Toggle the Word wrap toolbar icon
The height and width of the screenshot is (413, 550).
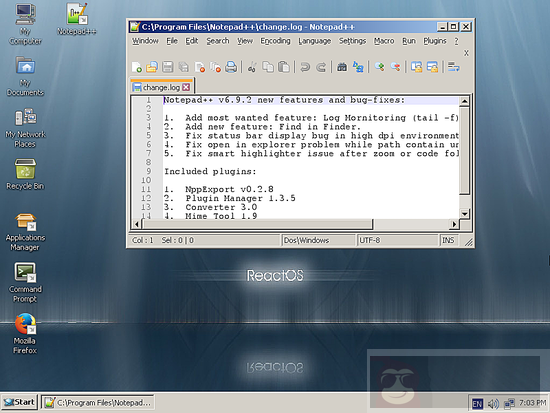pyautogui.click(x=453, y=67)
